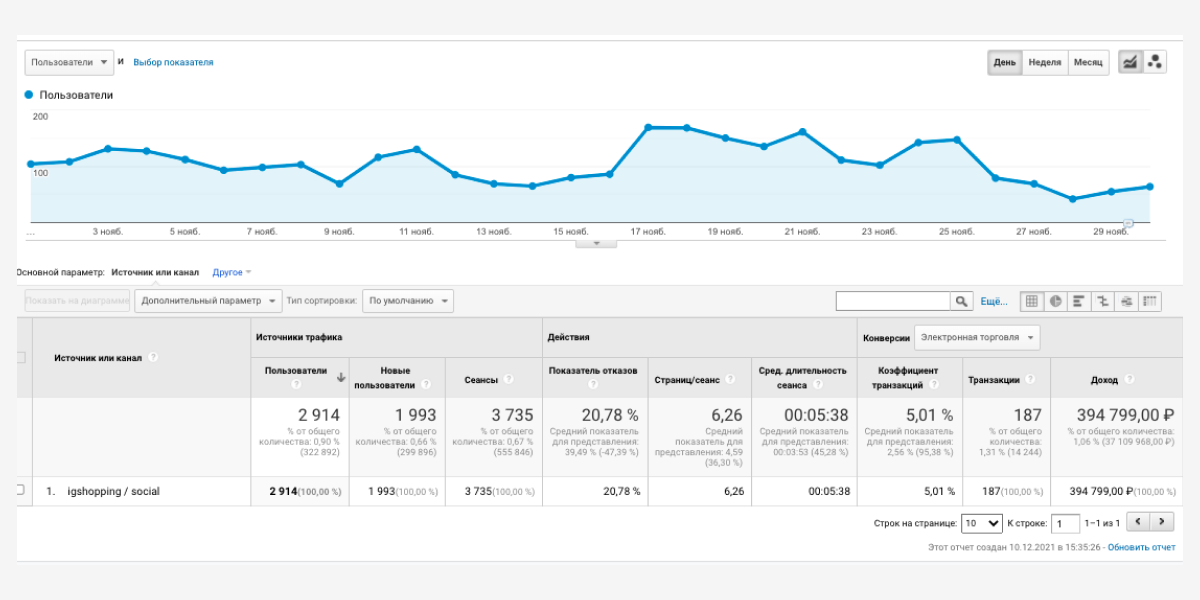This screenshot has width=1200, height=600.
Task: Switch chart granularity to Месяц
Action: (x=1088, y=62)
